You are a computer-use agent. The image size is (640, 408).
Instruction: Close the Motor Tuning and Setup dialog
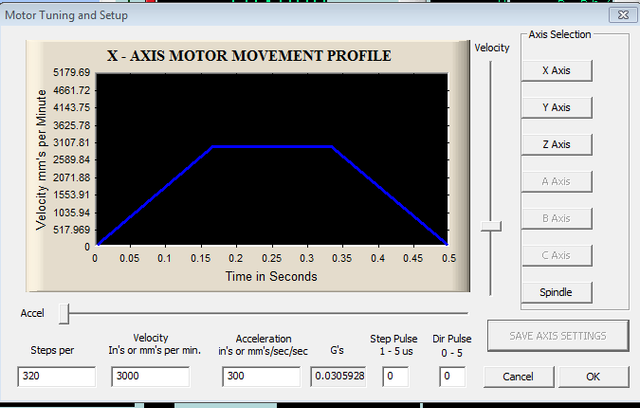tap(623, 15)
